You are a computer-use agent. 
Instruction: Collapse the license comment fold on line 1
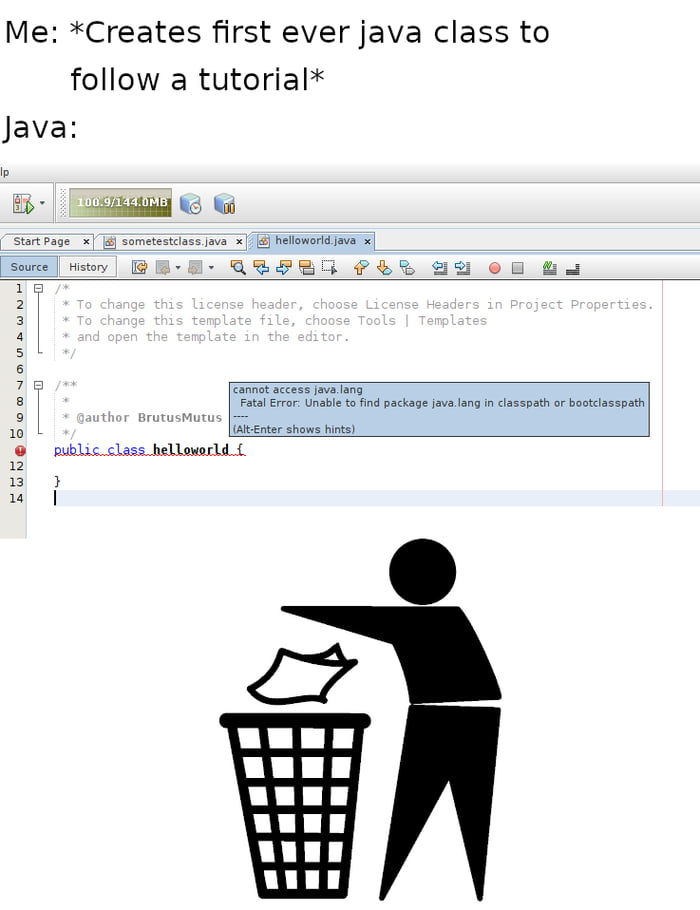pos(39,288)
